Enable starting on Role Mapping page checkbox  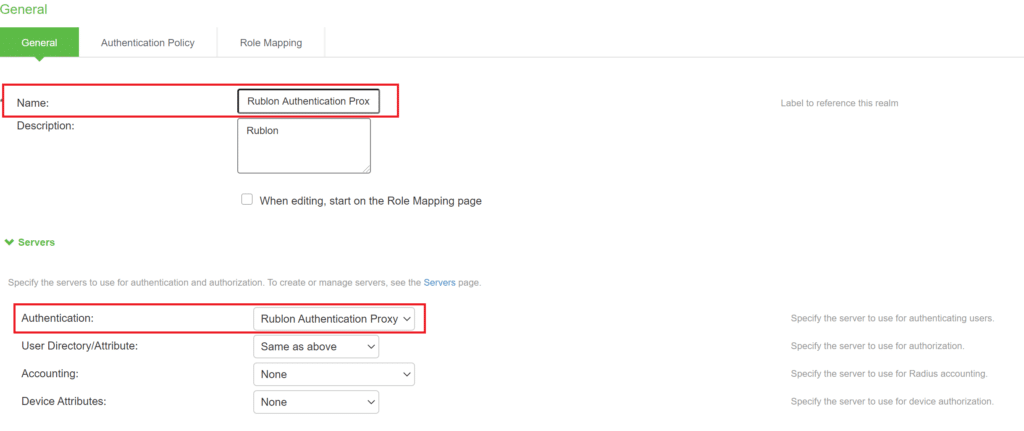click(x=247, y=200)
